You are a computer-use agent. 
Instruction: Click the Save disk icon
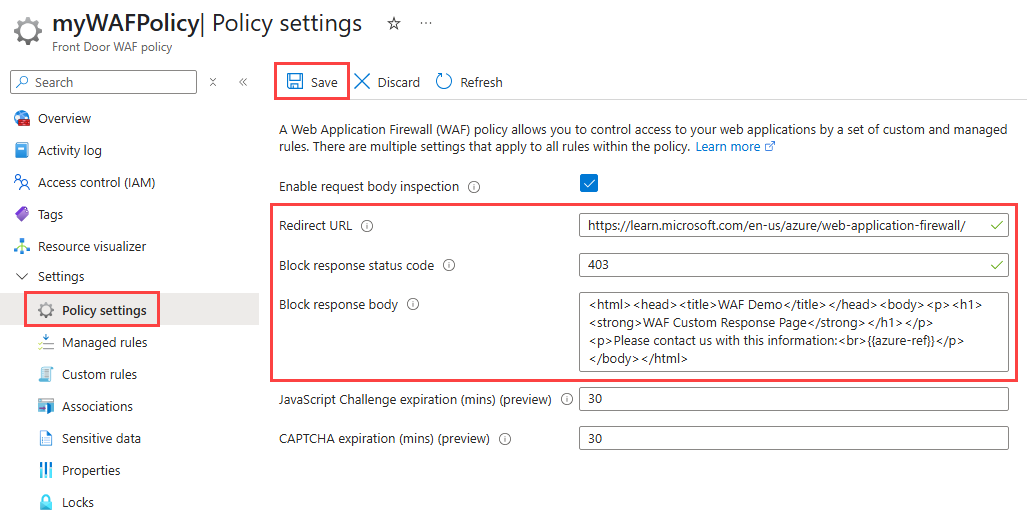[x=295, y=82]
